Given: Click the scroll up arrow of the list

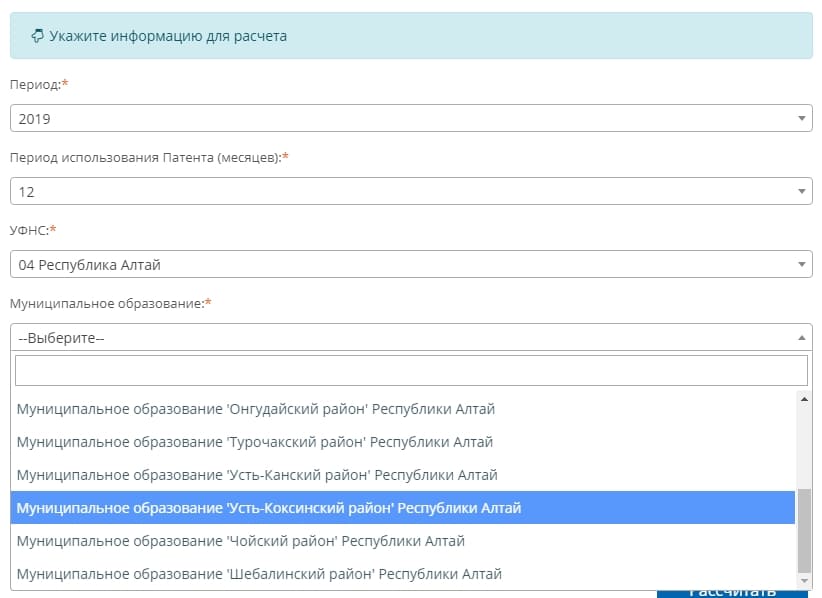Looking at the screenshot, I should pos(804,399).
